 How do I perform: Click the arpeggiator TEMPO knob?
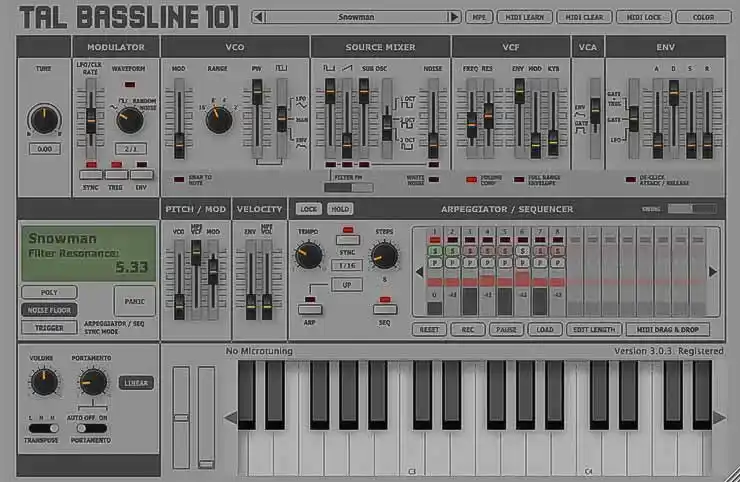[309, 255]
